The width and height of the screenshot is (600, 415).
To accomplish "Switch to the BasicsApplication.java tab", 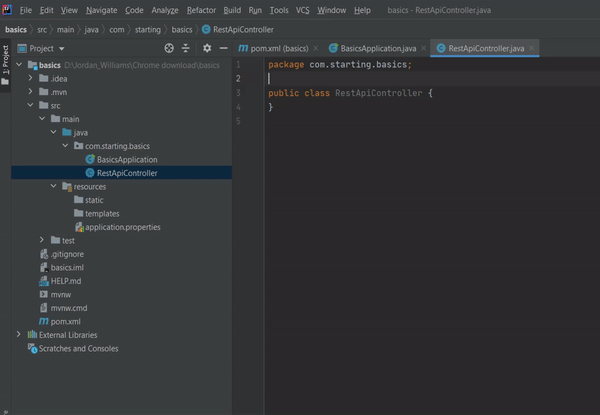I will coord(378,49).
